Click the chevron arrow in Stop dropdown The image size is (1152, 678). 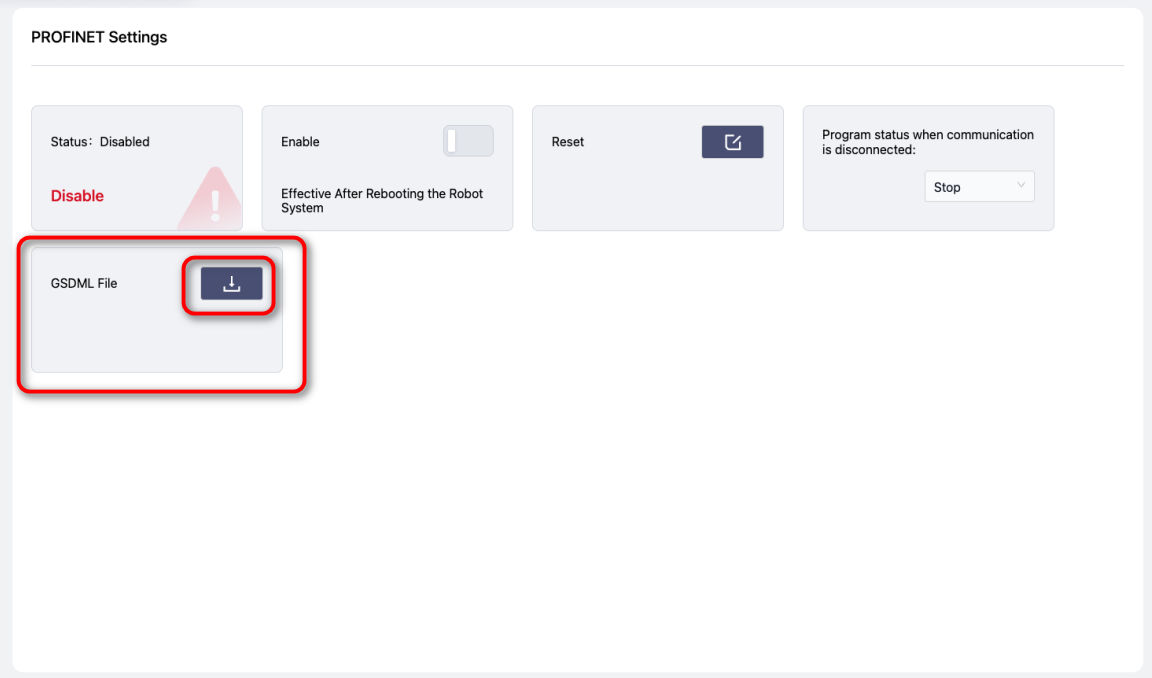1020,186
